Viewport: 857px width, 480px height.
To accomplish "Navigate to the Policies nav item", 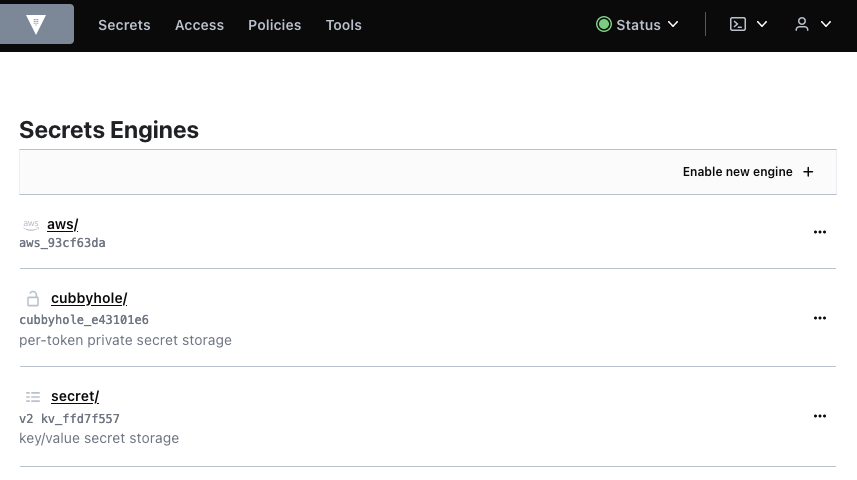I will [x=275, y=25].
